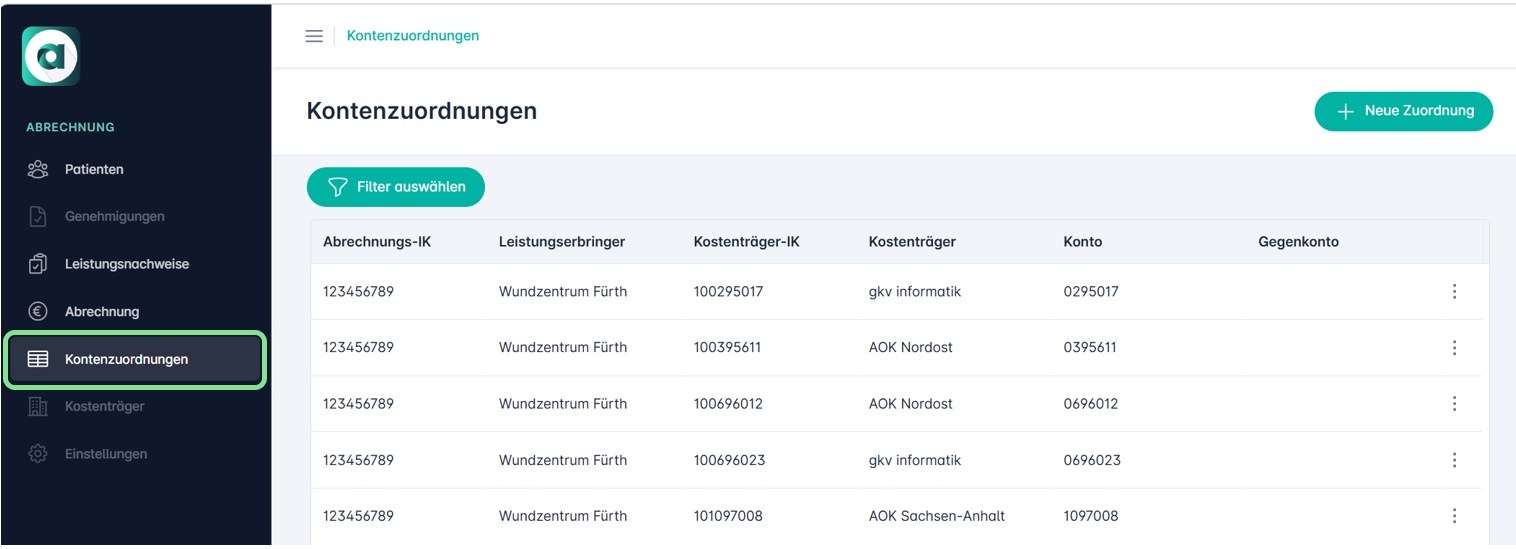Click the Konto column header

[x=1082, y=242]
